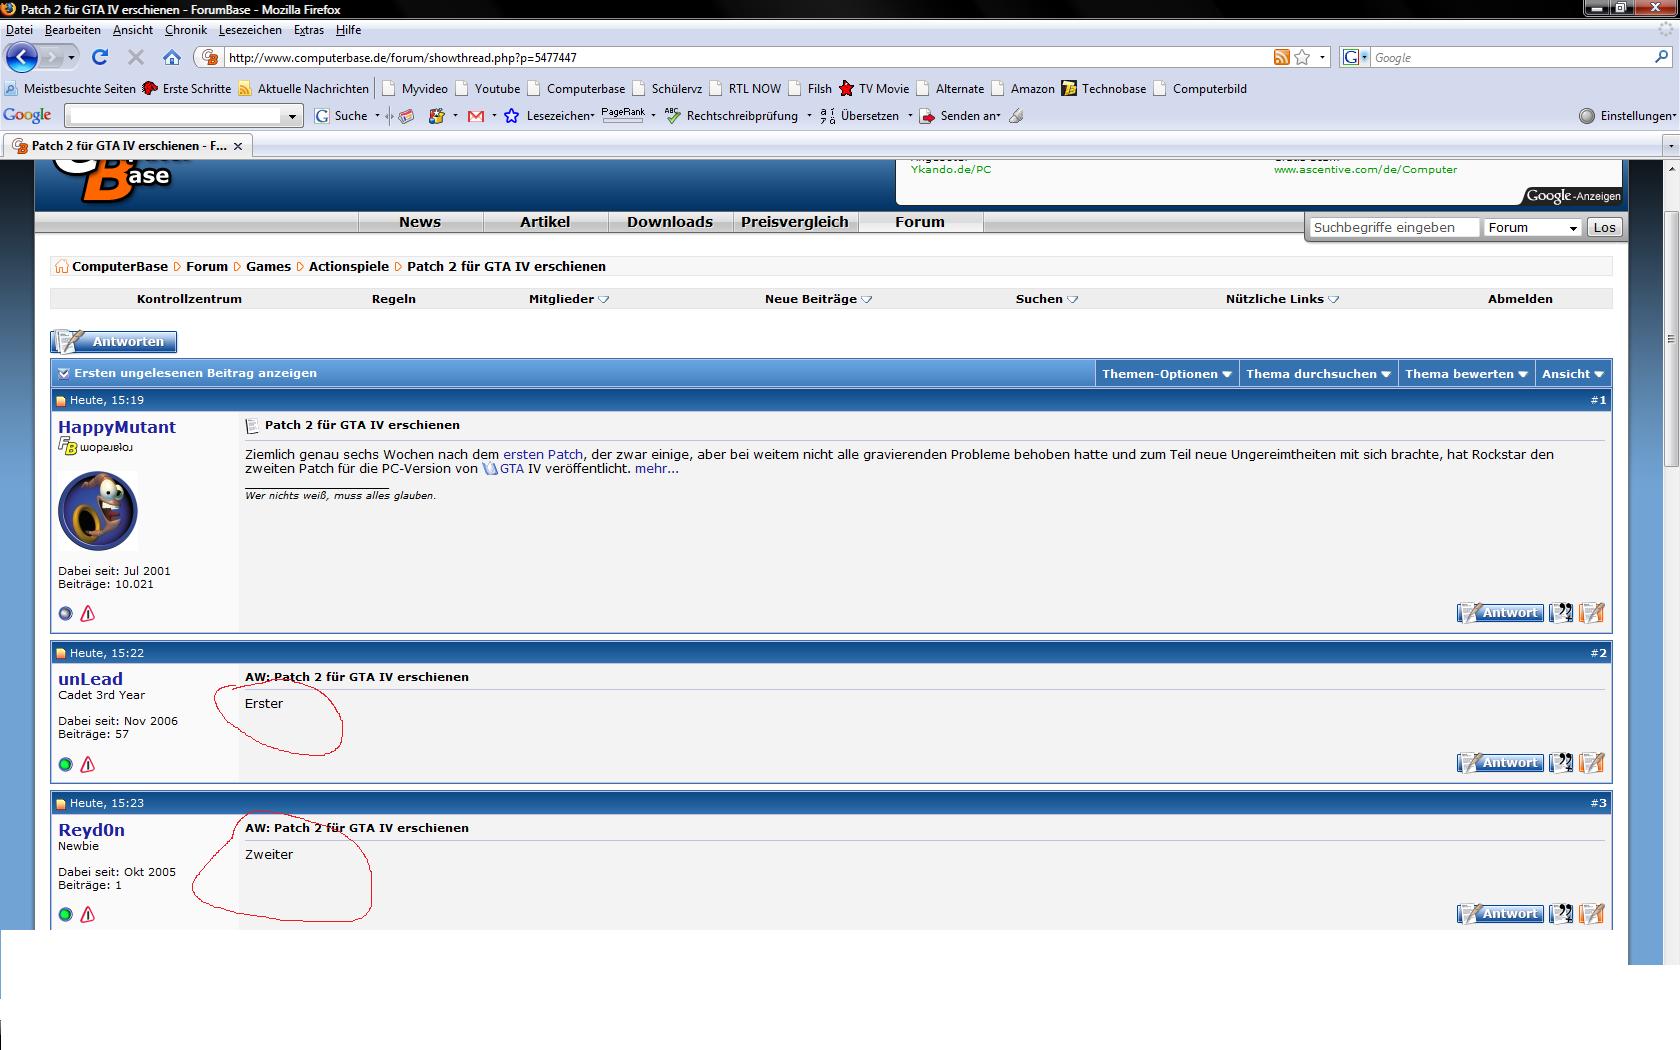1680x1050 pixels.
Task: Click Reyd0n's green online status icon
Action: tap(66, 914)
